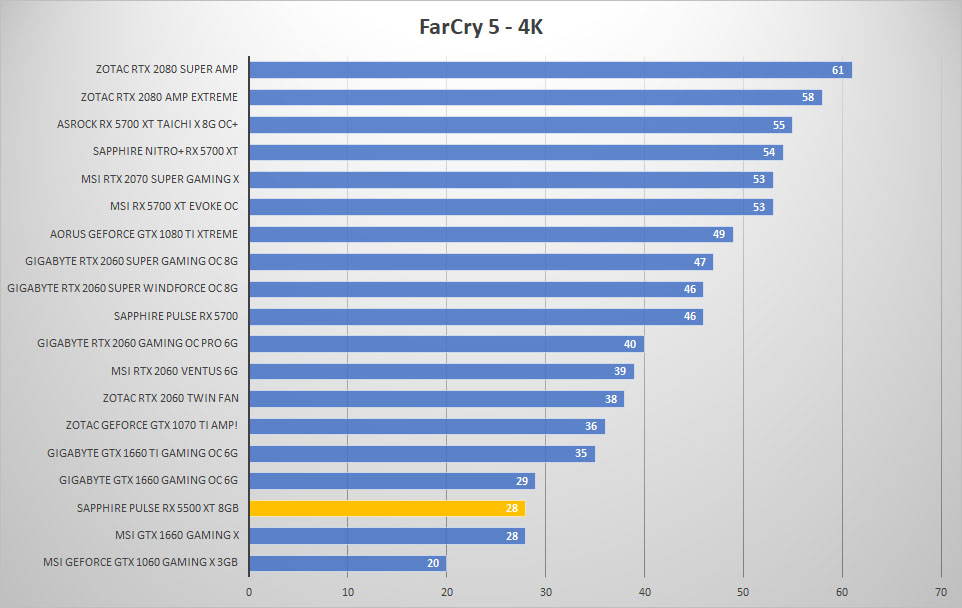Click the data value 36
Viewport: 962px width, 608px height.
pos(590,426)
